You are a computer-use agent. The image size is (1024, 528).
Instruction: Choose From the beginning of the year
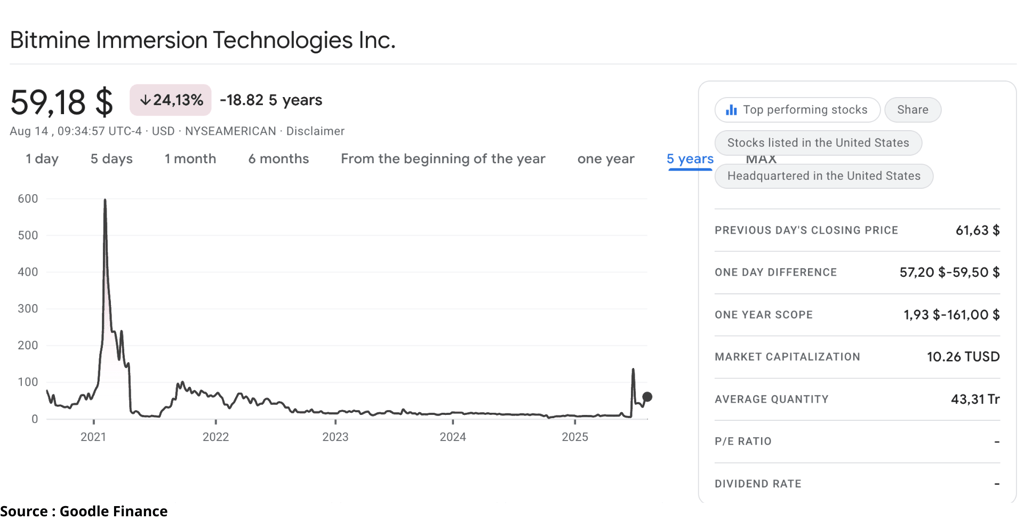coord(443,159)
